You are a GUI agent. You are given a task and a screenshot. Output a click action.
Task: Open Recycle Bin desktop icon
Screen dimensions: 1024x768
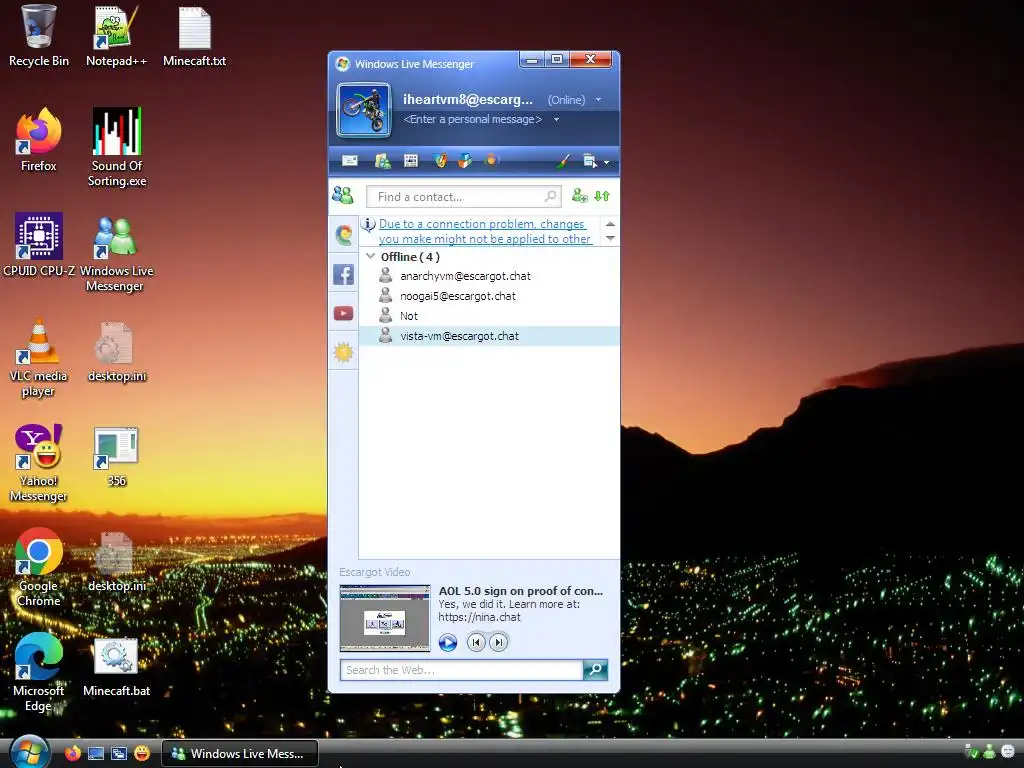point(39,36)
